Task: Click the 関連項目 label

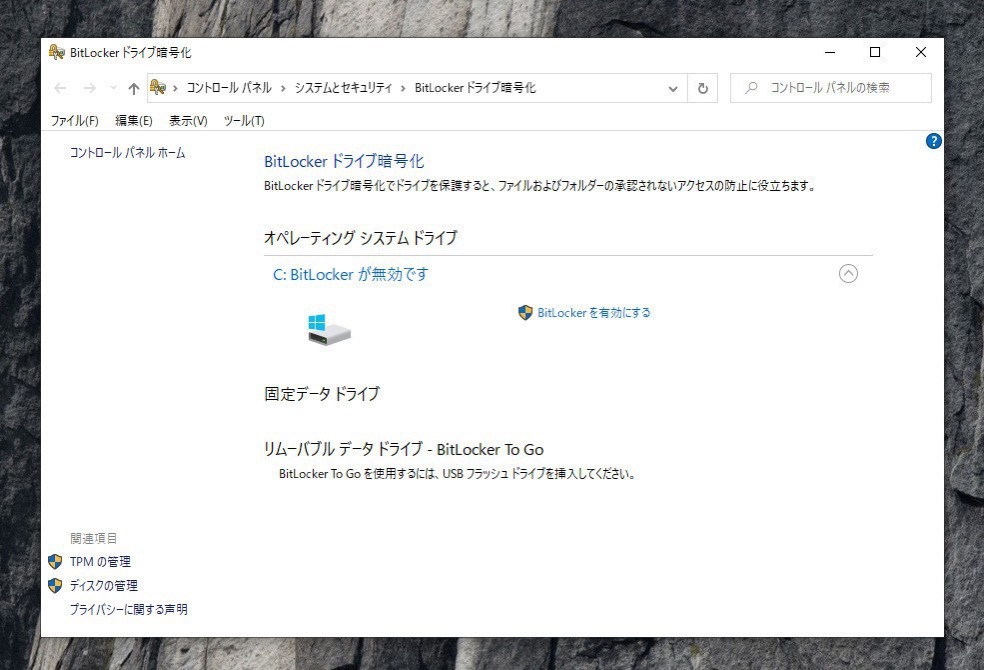Action: pos(94,538)
